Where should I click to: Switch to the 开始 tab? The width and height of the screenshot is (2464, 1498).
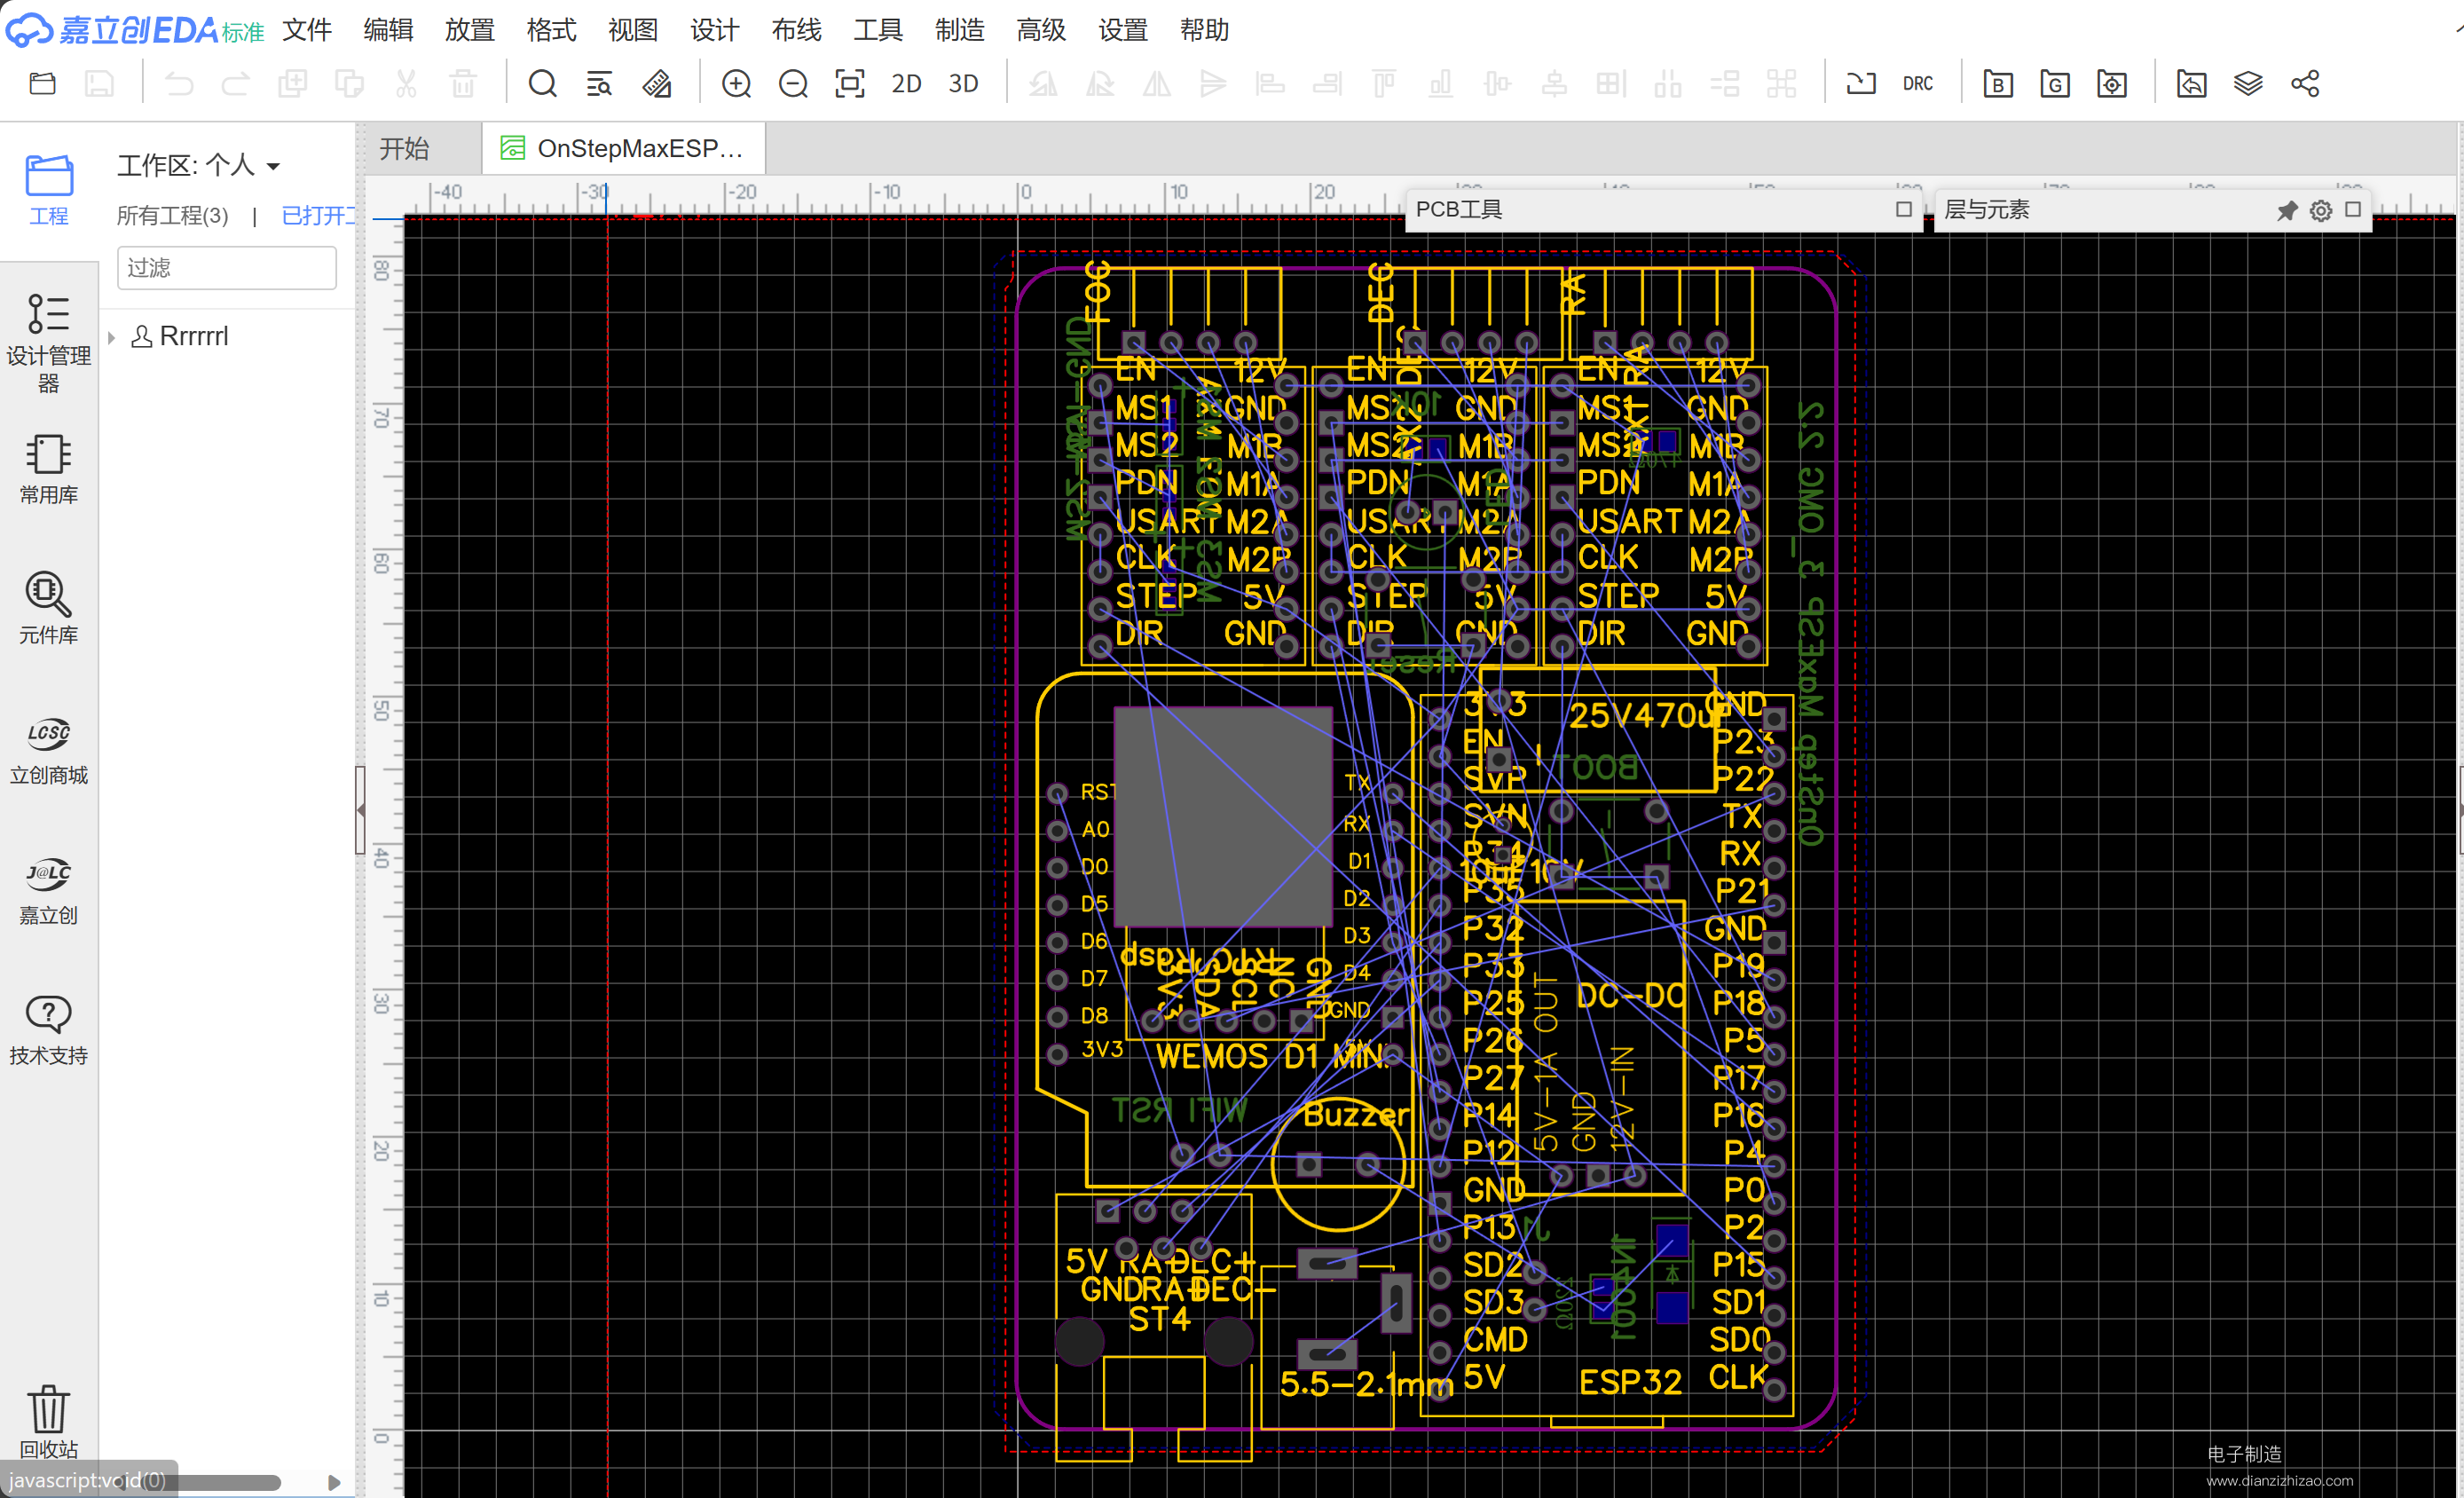pos(405,149)
